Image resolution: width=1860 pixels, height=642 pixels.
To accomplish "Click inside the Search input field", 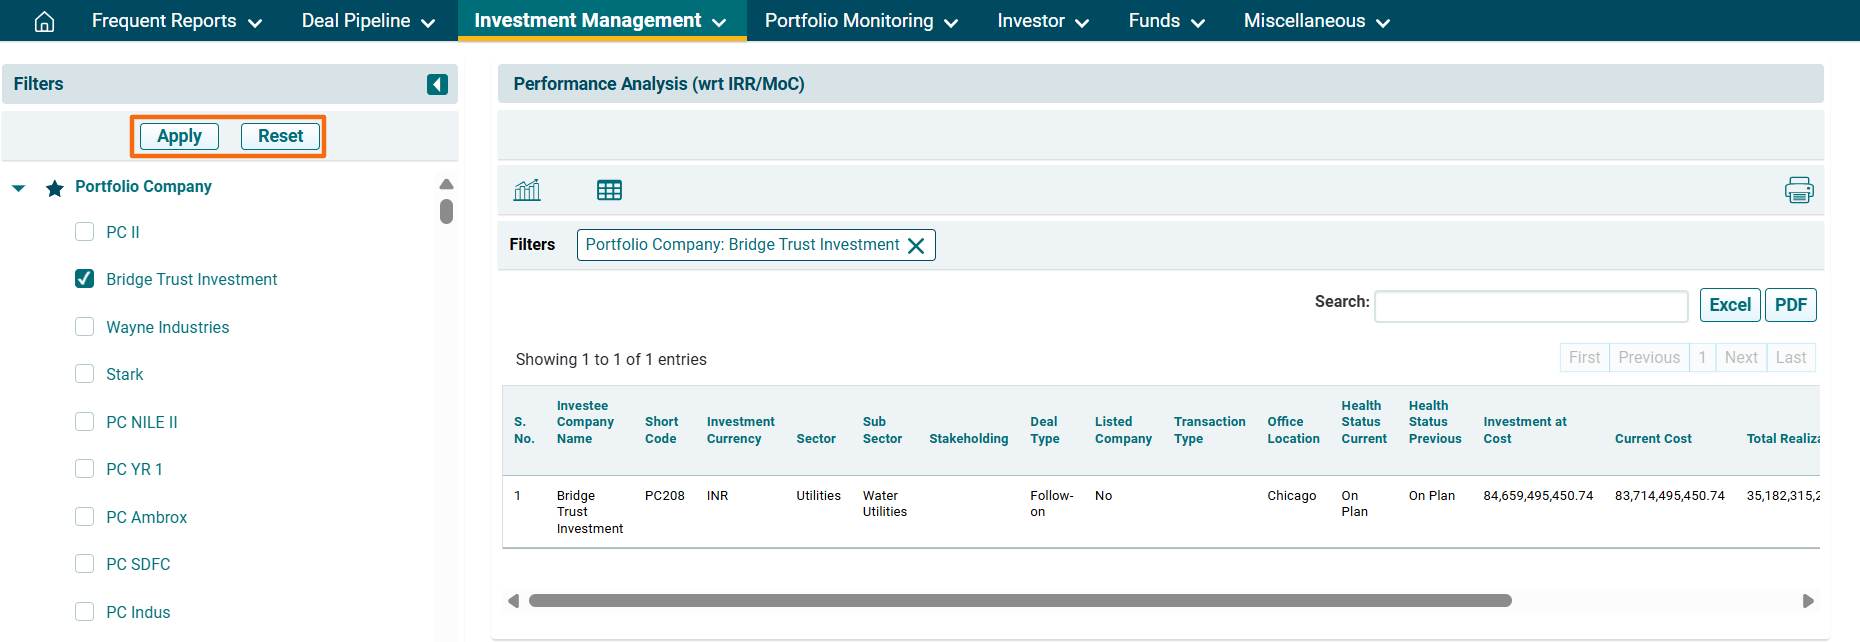I will (x=1530, y=306).
